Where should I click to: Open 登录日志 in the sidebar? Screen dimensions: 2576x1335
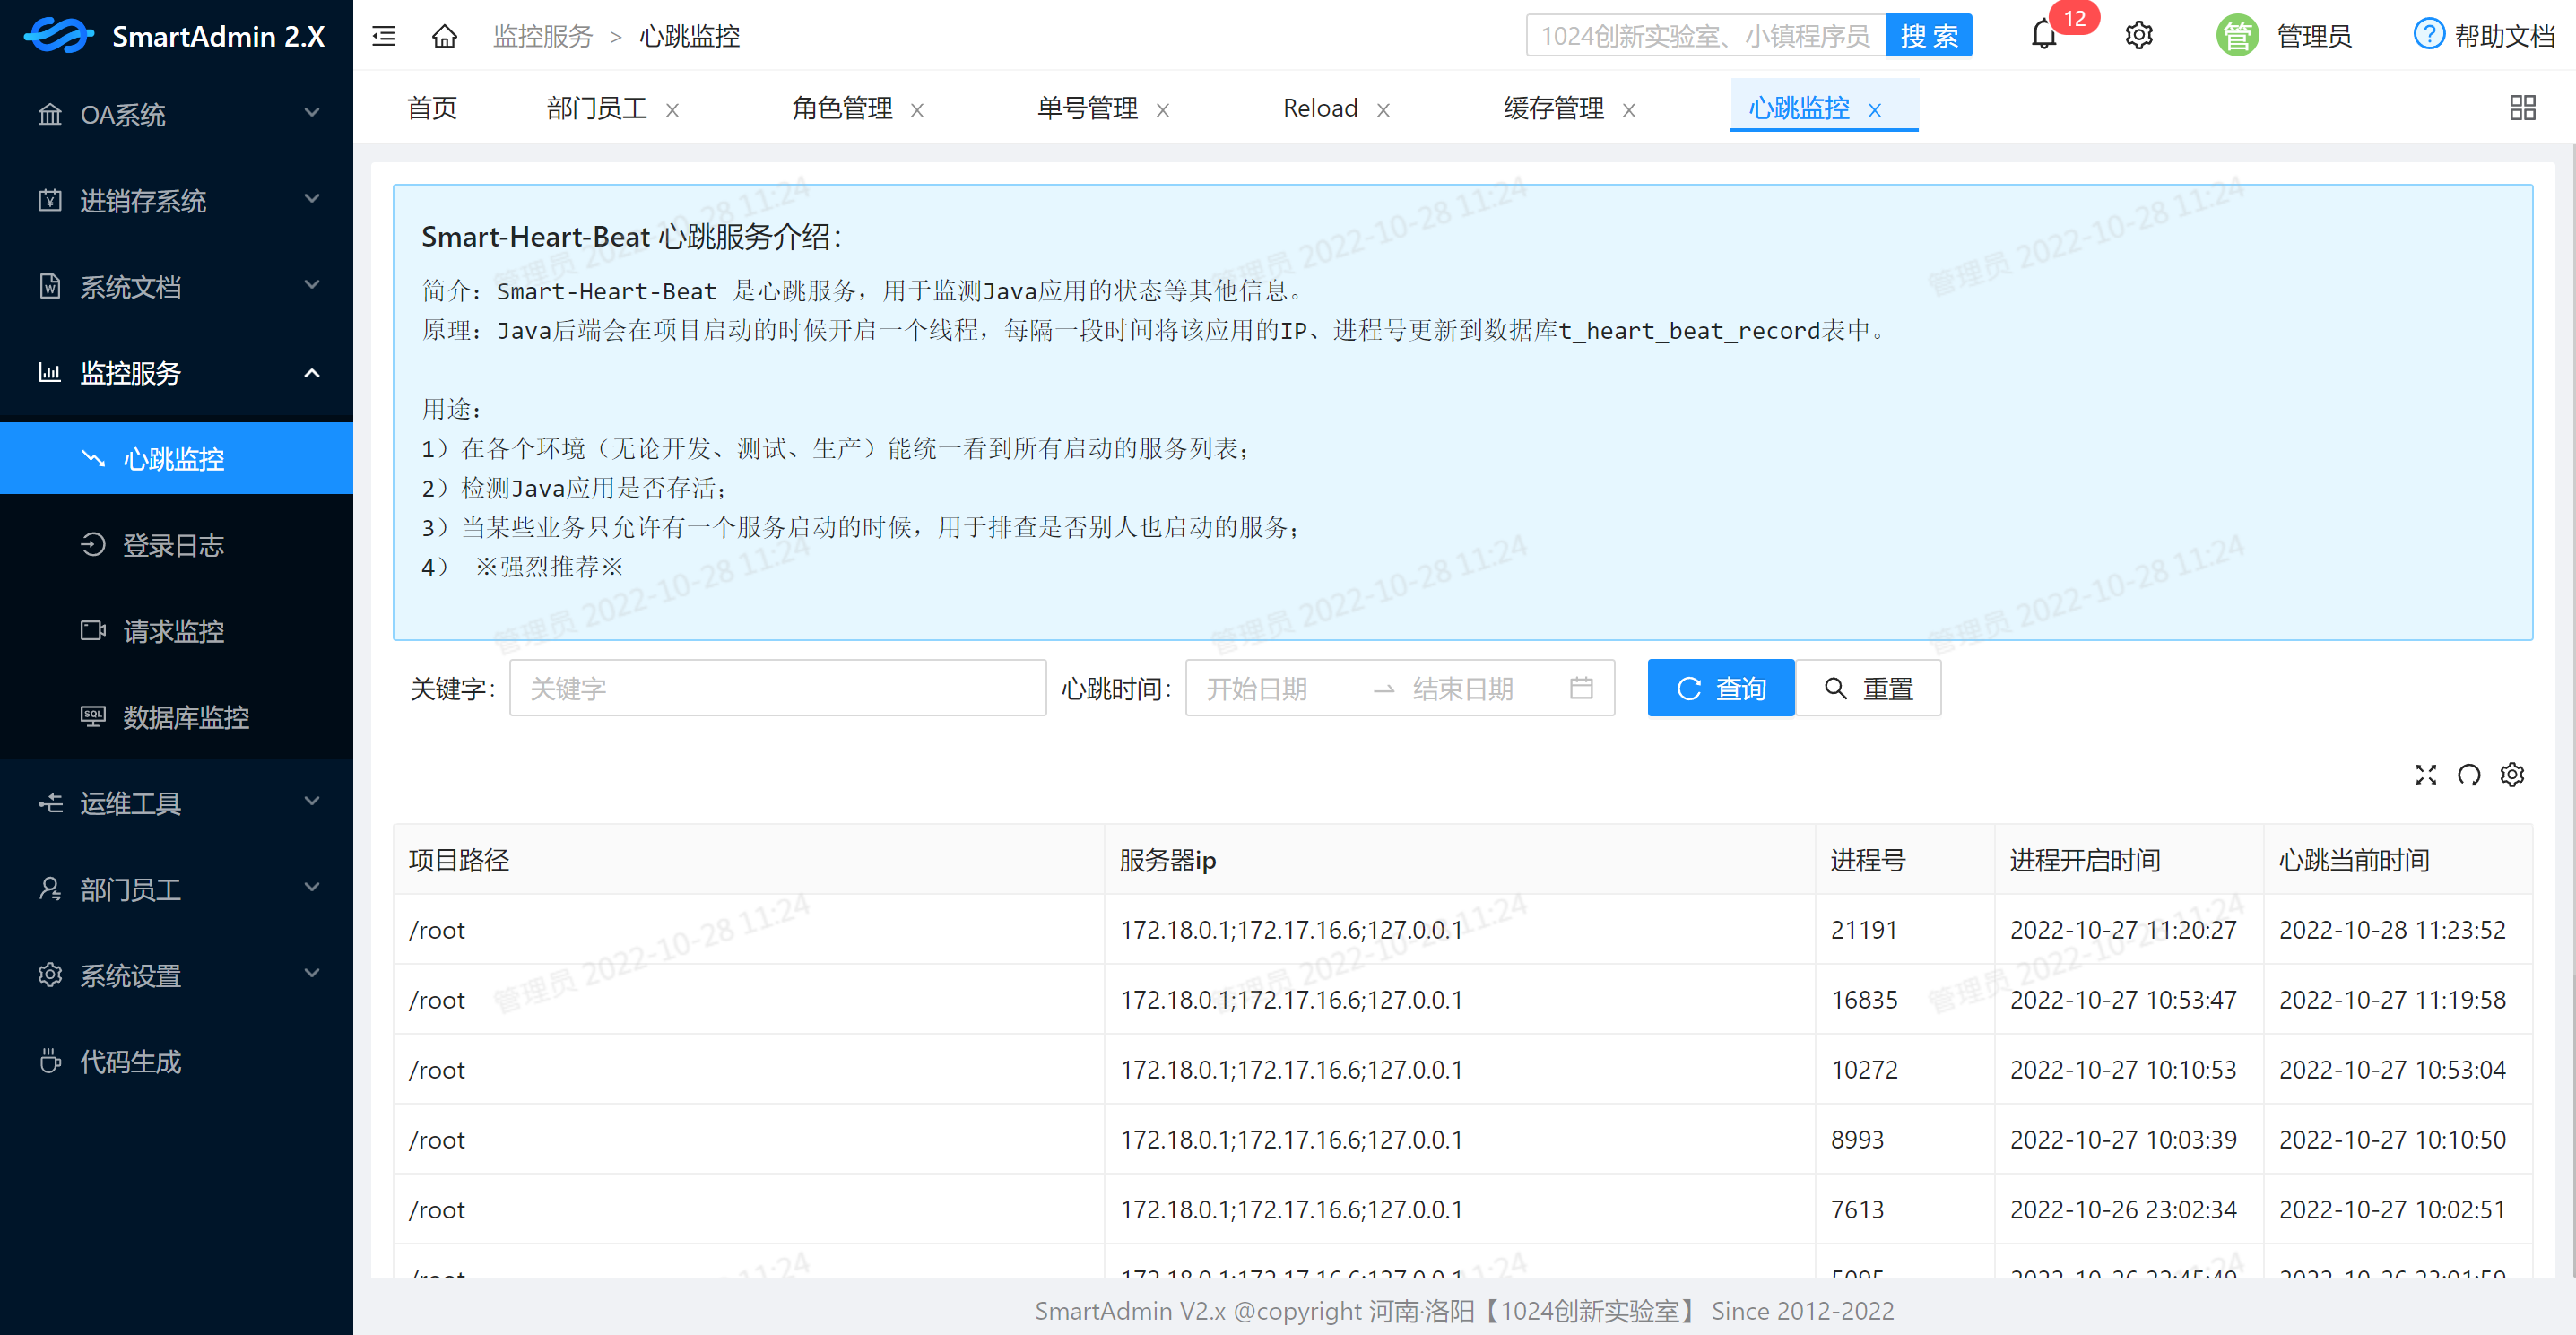pos(173,545)
